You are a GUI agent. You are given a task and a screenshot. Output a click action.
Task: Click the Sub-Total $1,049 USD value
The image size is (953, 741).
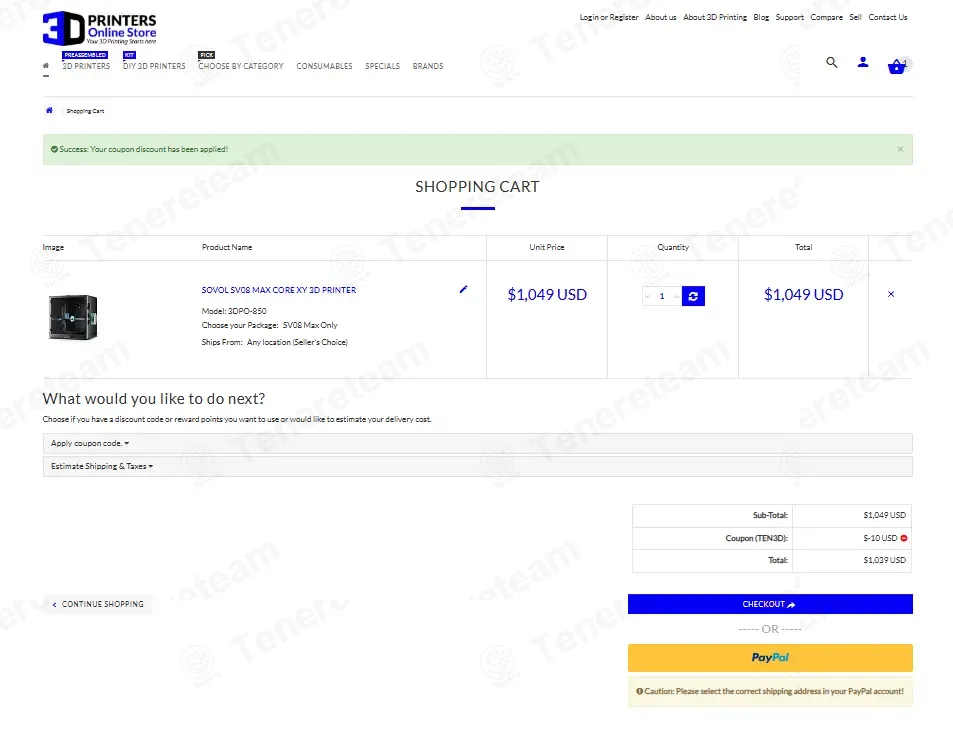click(884, 515)
